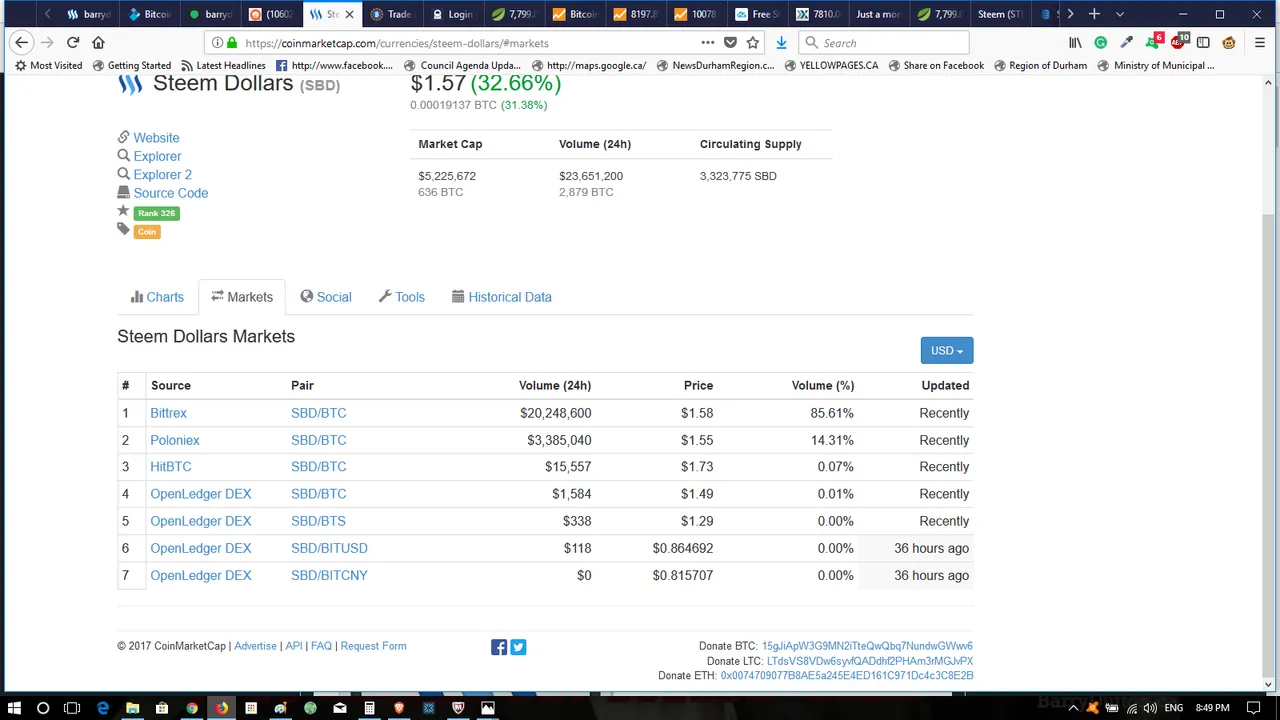Open the Social tab
This screenshot has width=1280, height=720.
click(326, 297)
